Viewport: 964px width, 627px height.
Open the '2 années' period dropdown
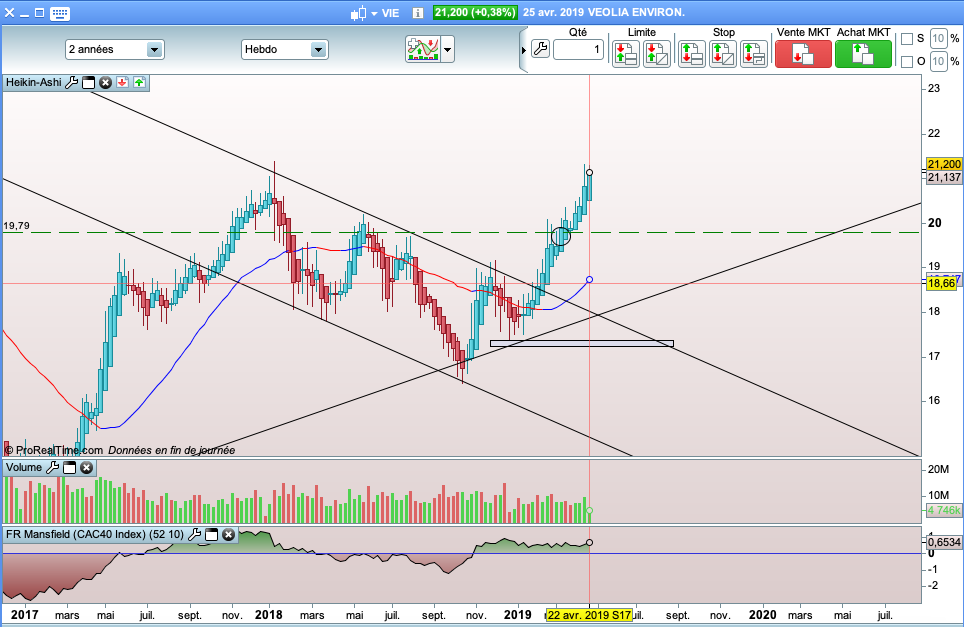point(114,49)
